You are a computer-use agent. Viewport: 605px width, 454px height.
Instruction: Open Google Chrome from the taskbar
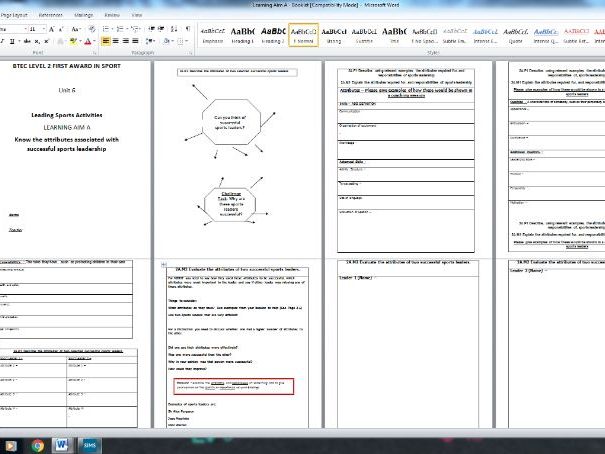[38, 446]
